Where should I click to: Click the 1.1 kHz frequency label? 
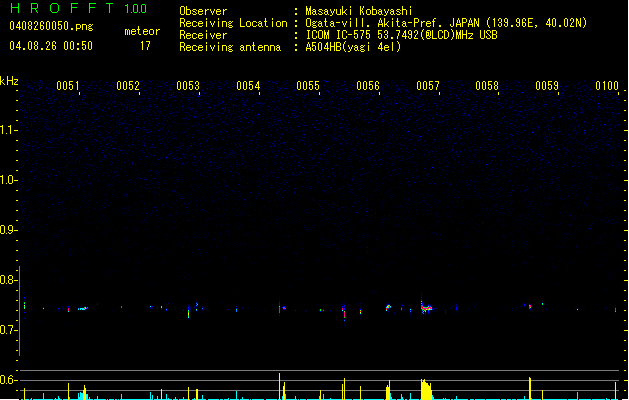9,130
